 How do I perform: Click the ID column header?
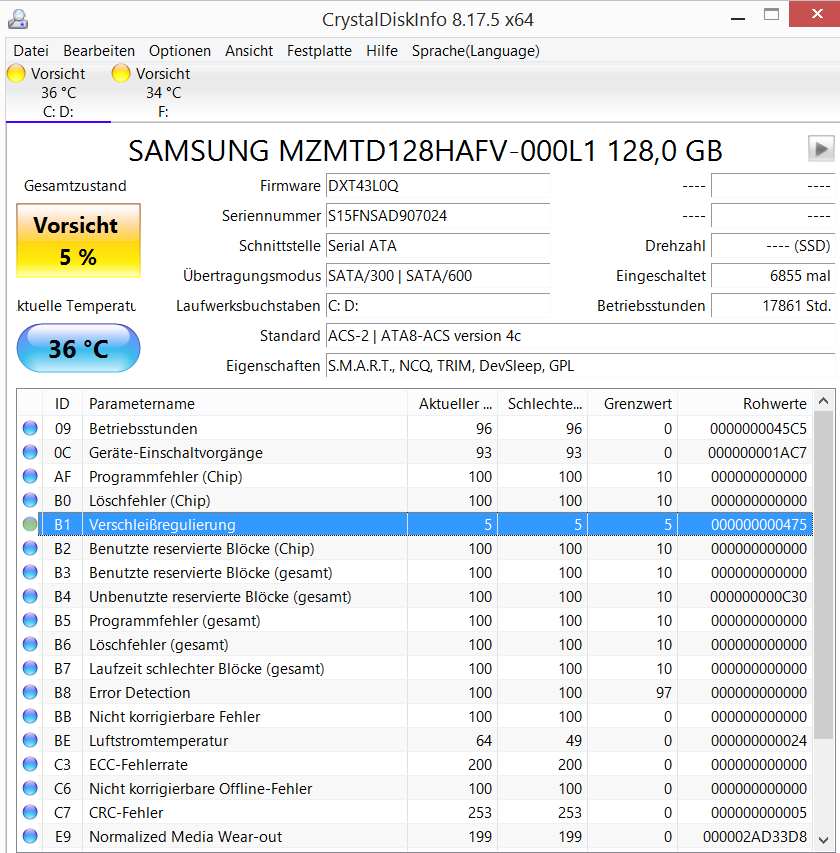62,403
